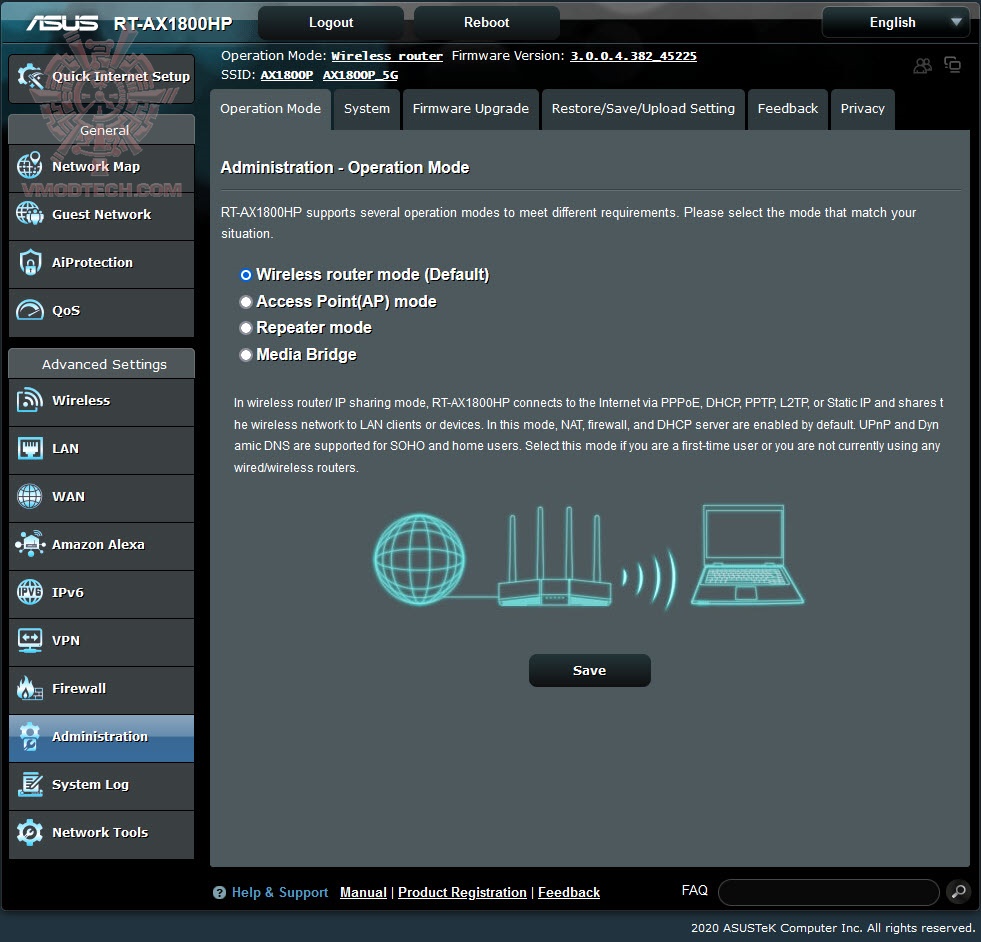
Task: Click the AX1800P_5G SSID link
Action: (x=360, y=74)
